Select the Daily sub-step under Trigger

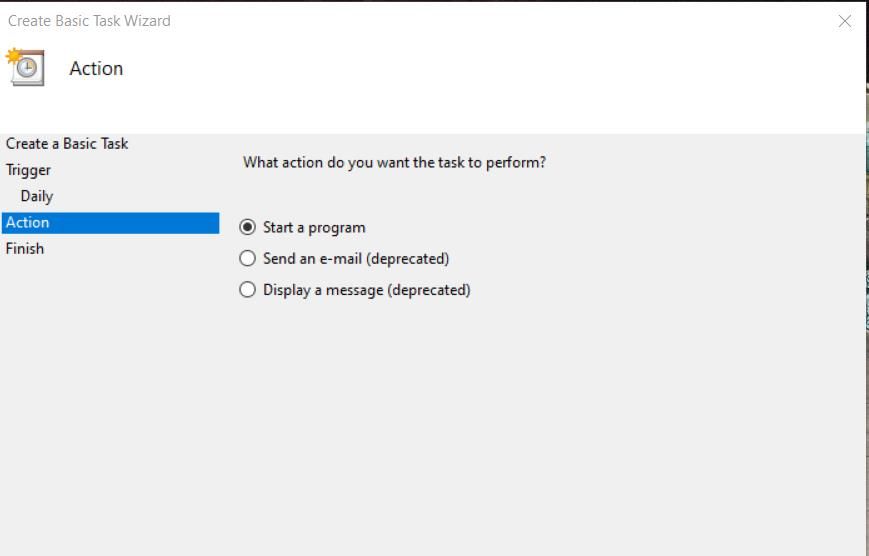coord(37,196)
